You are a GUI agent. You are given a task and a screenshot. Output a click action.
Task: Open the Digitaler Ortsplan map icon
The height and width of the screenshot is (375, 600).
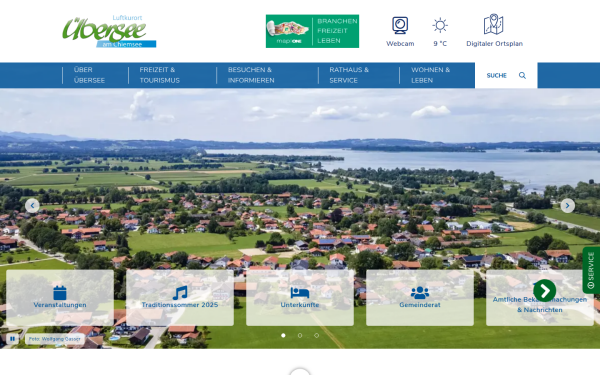point(494,24)
